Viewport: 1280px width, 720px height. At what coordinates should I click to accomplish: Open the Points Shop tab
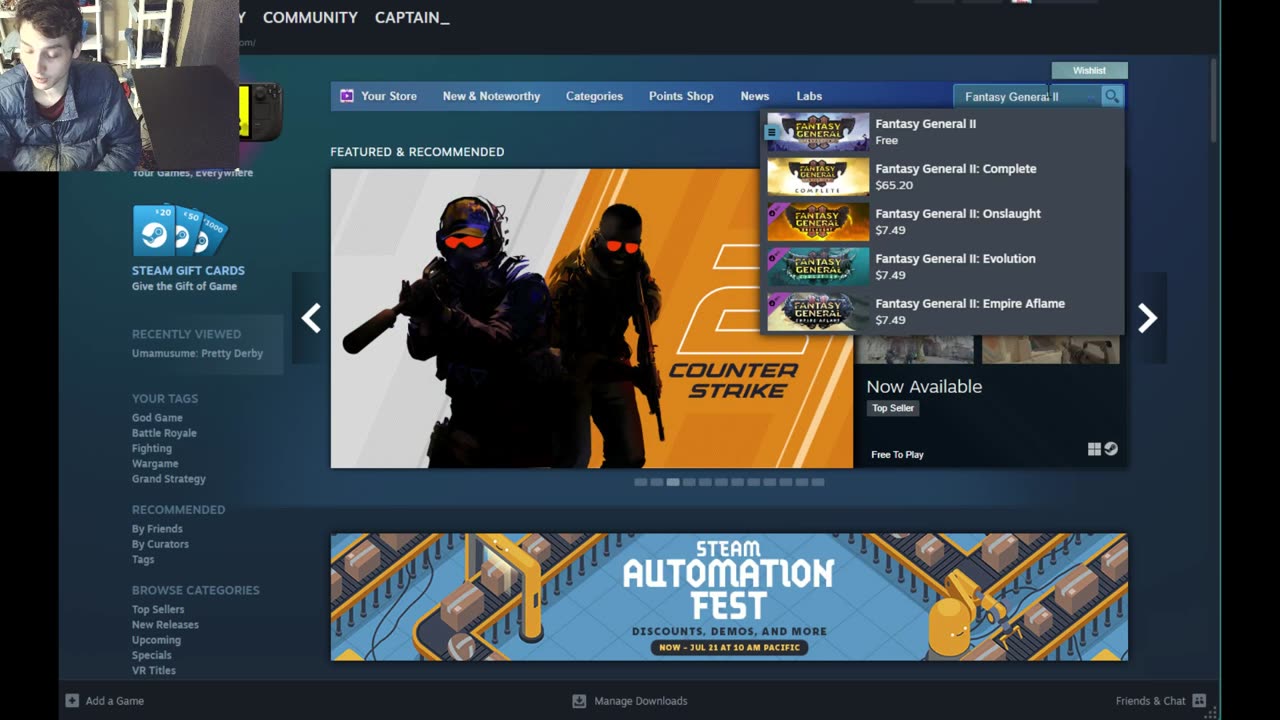pyautogui.click(x=681, y=96)
